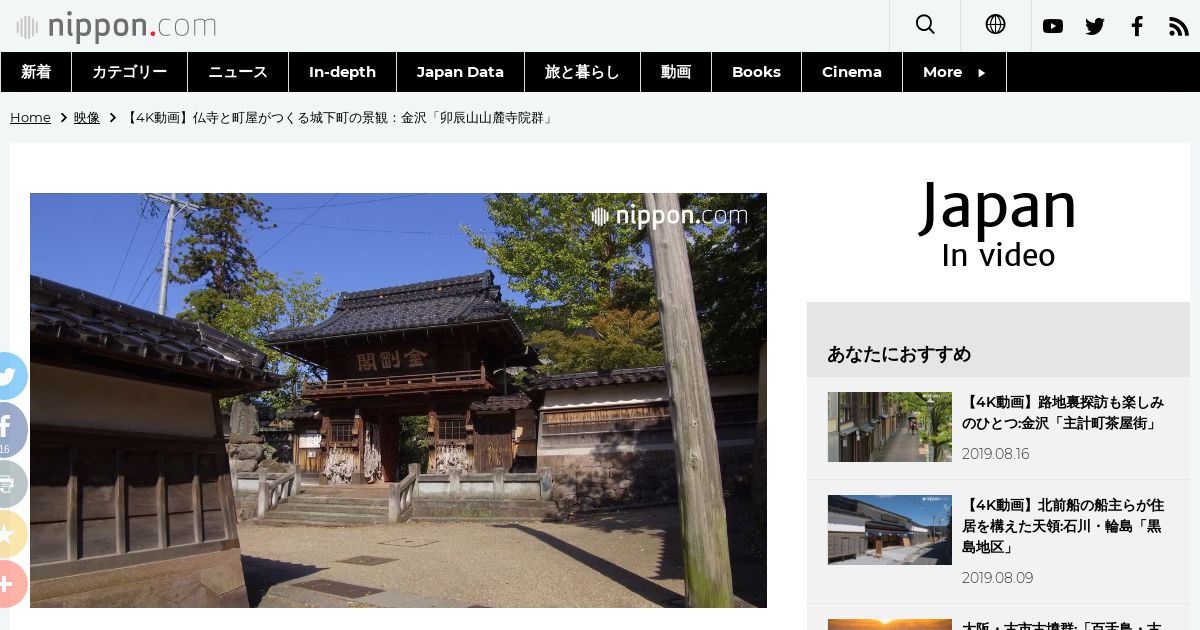The width and height of the screenshot is (1200, 630).
Task: Open the ニュース menu item
Action: click(x=238, y=72)
